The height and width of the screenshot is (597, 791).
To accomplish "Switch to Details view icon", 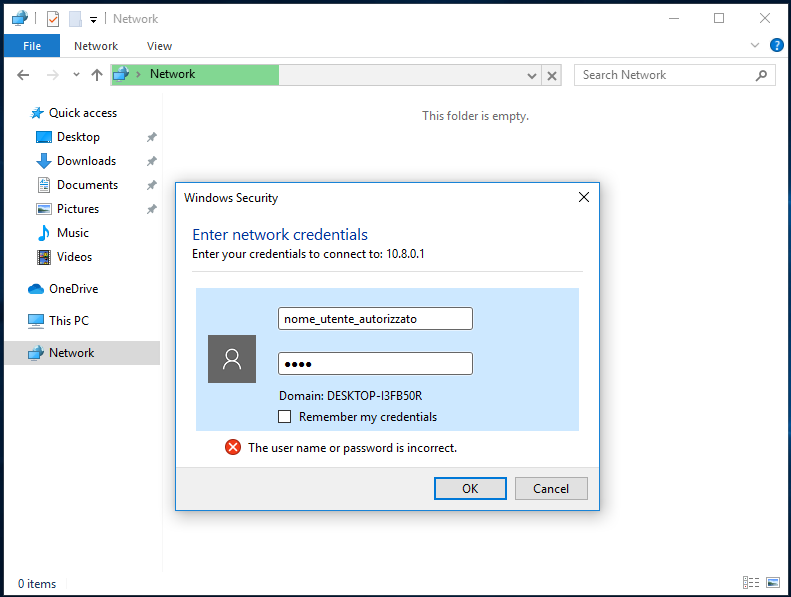I will pyautogui.click(x=751, y=582).
